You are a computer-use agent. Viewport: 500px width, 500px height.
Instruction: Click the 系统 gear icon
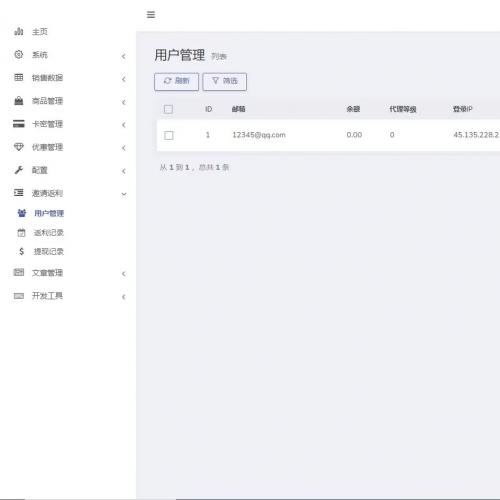tap(19, 54)
